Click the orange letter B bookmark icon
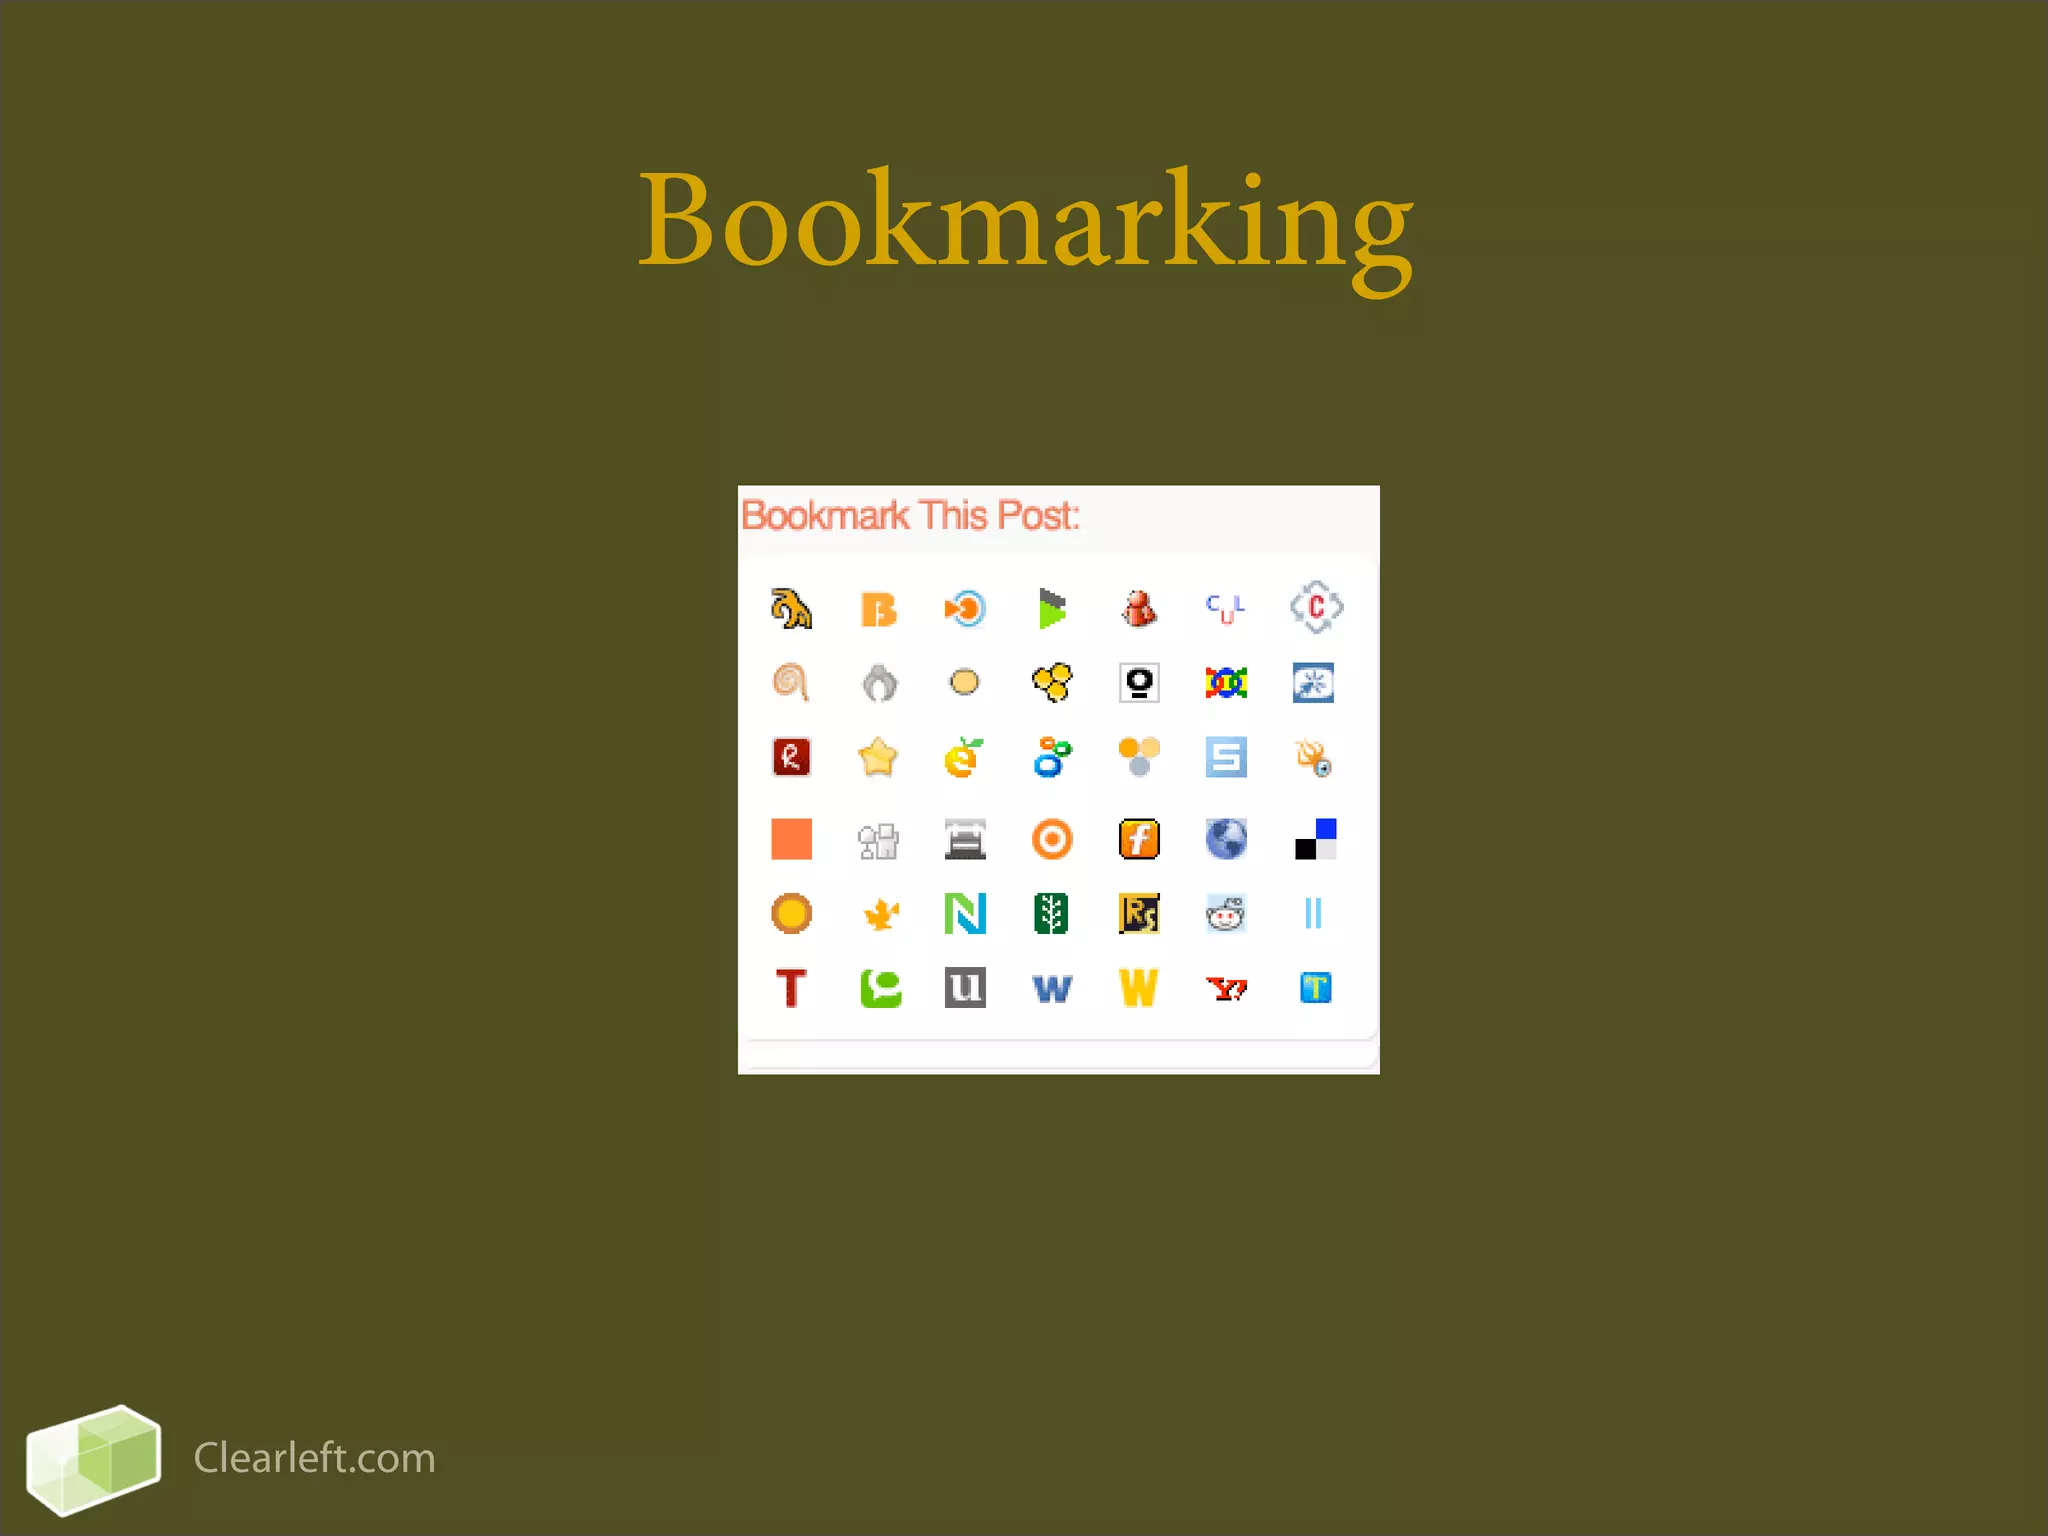2048x1536 pixels. (878, 609)
